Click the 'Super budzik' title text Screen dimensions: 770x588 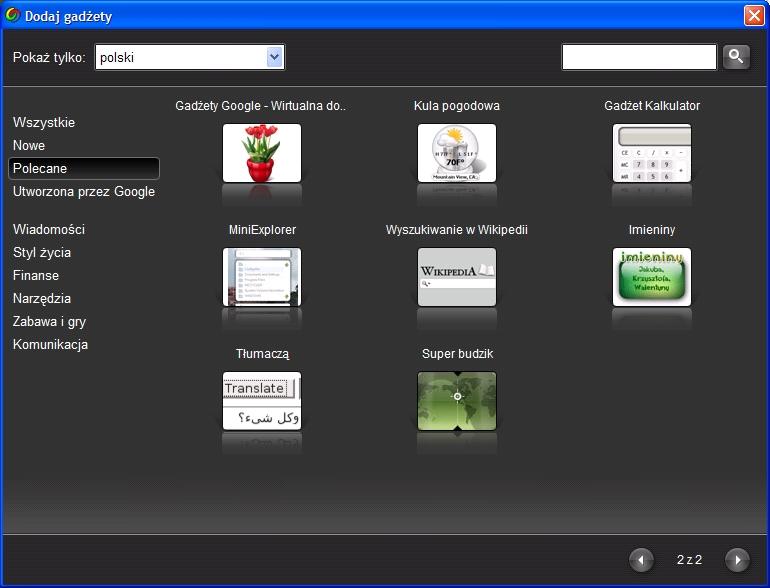(x=457, y=354)
